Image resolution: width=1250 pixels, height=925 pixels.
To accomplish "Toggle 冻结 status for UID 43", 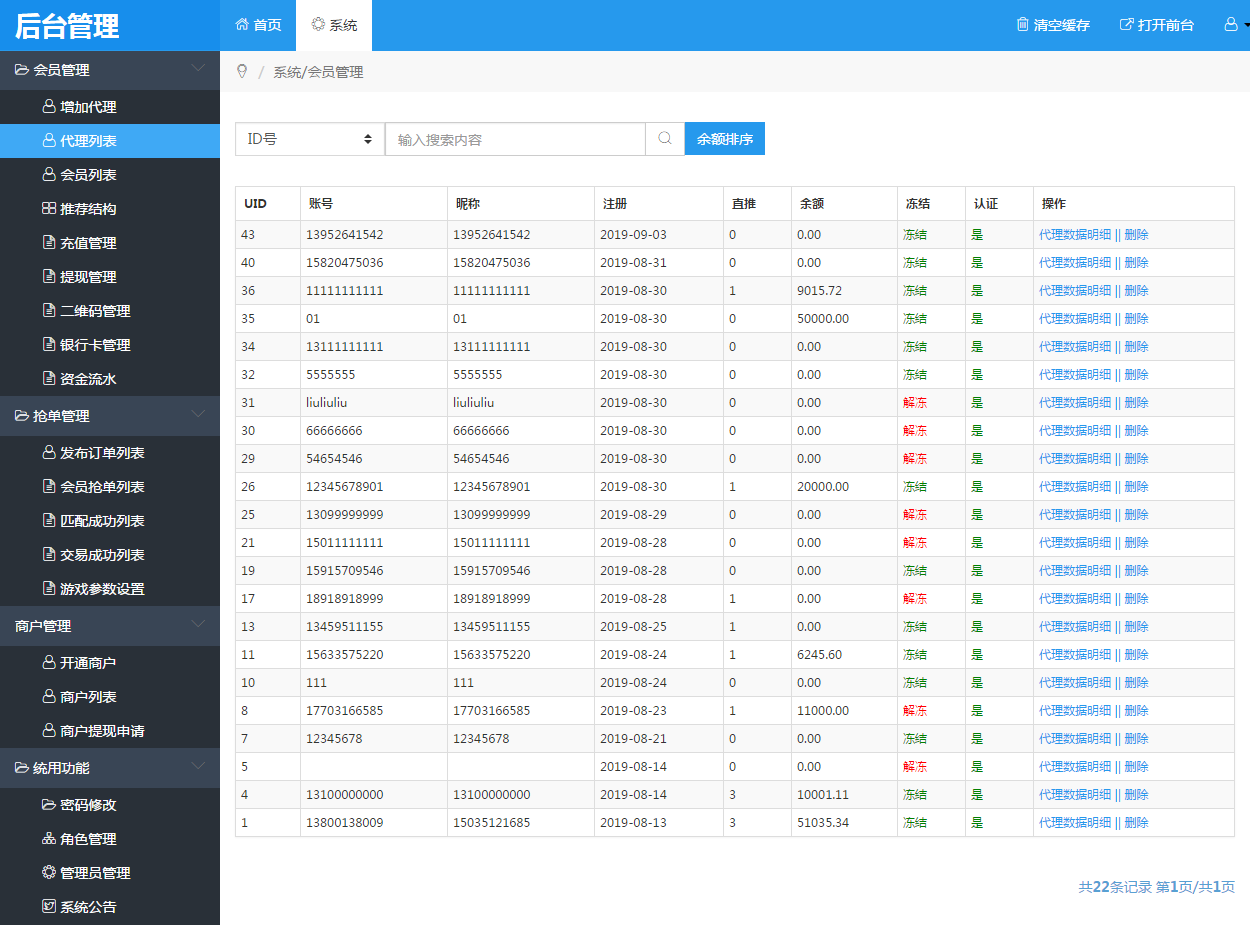I will pyautogui.click(x=914, y=235).
